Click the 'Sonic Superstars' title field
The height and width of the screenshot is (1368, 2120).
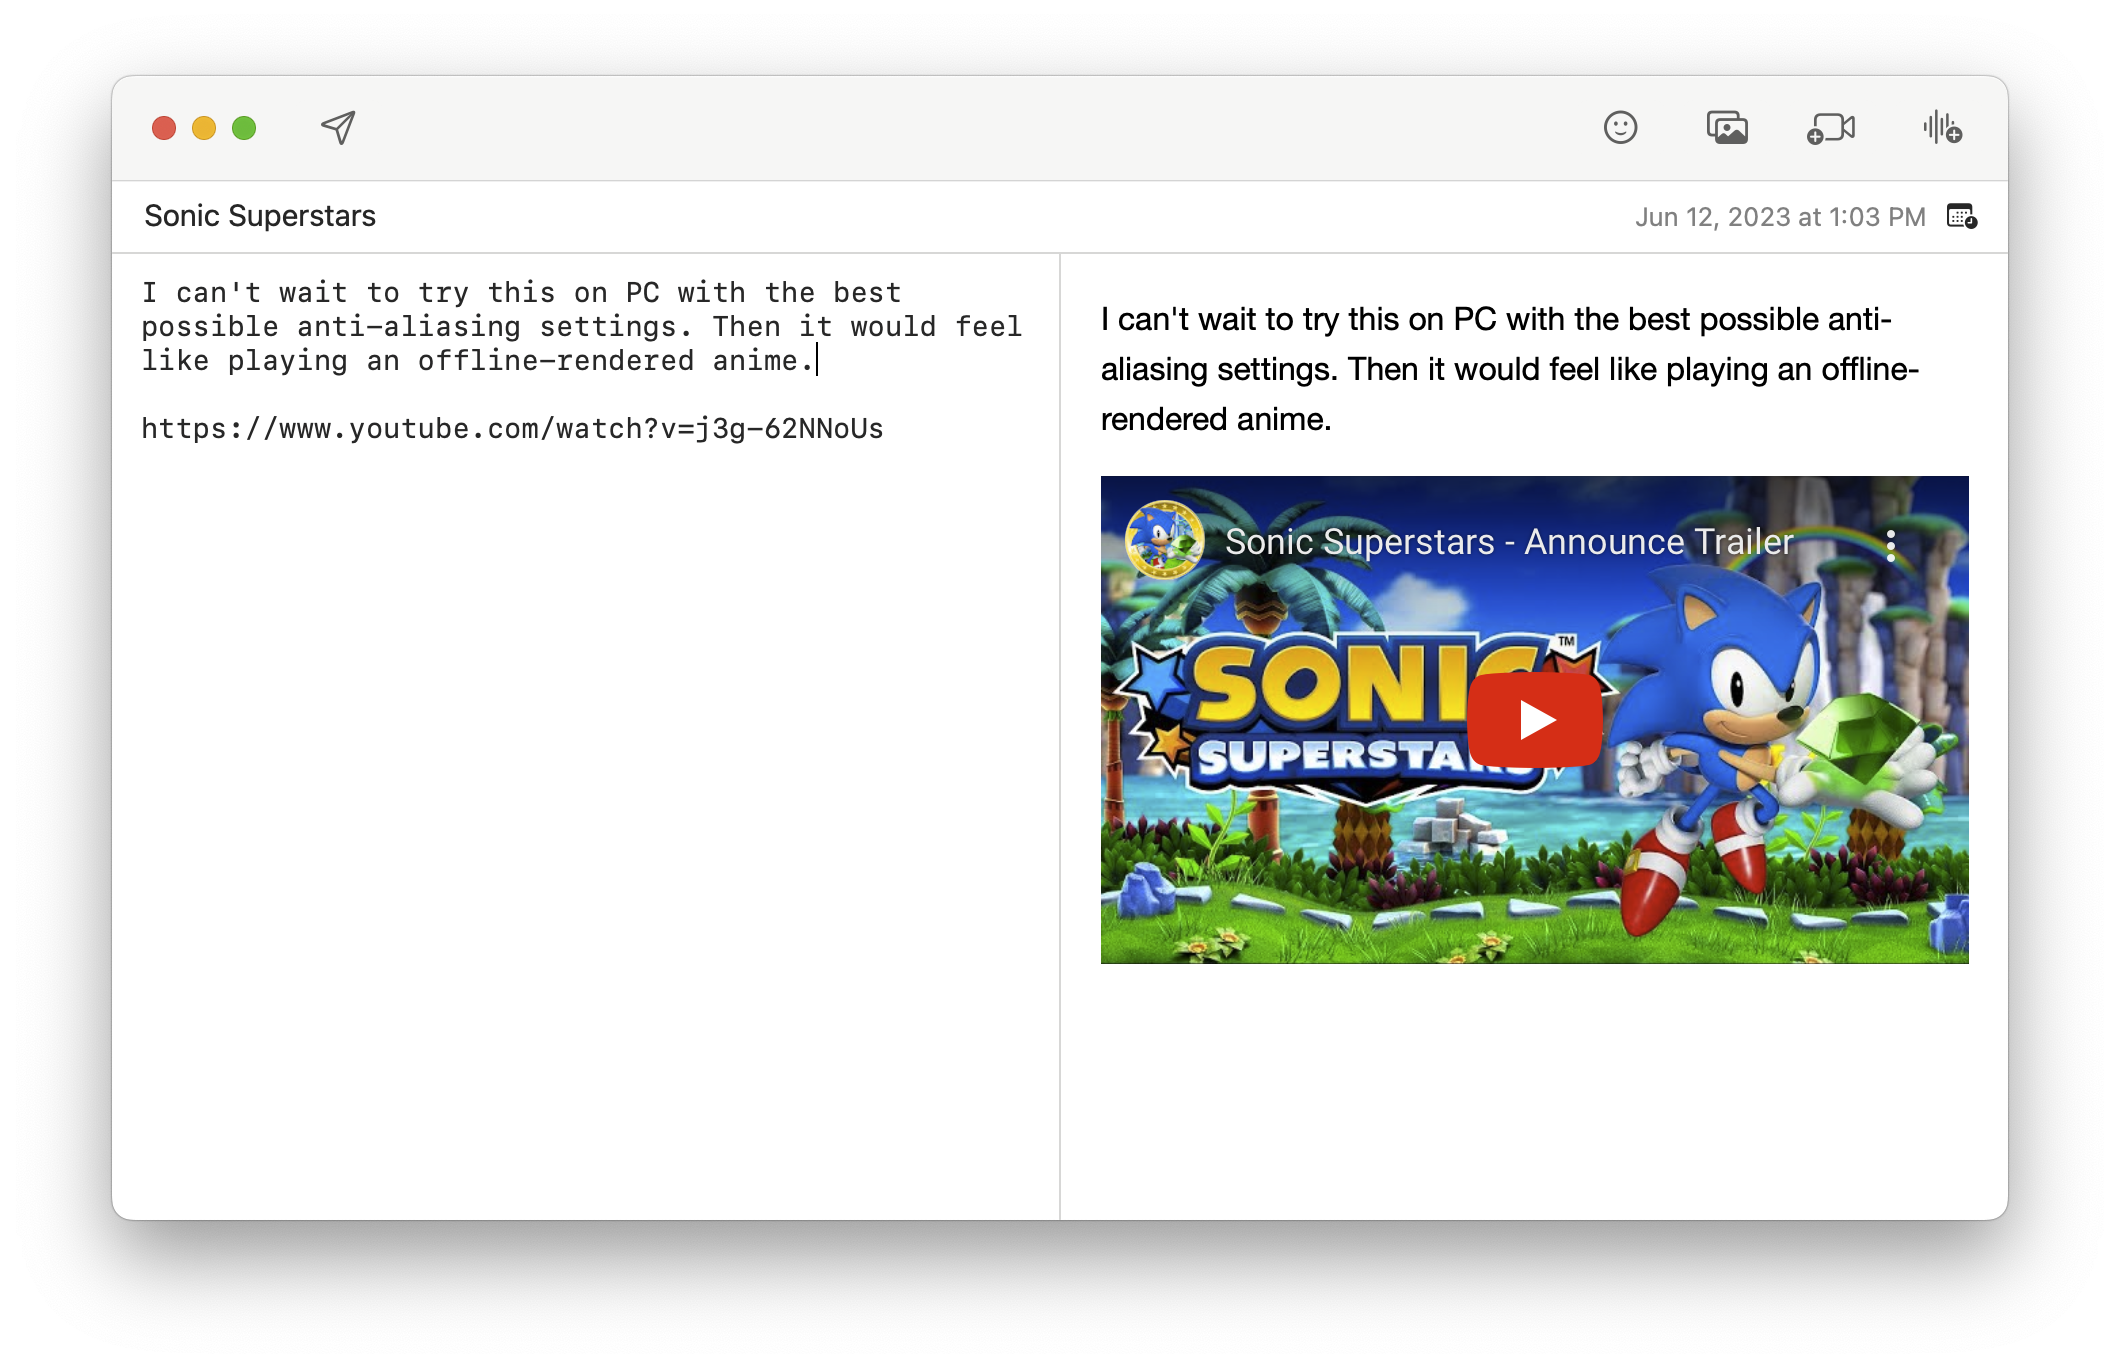coord(260,216)
